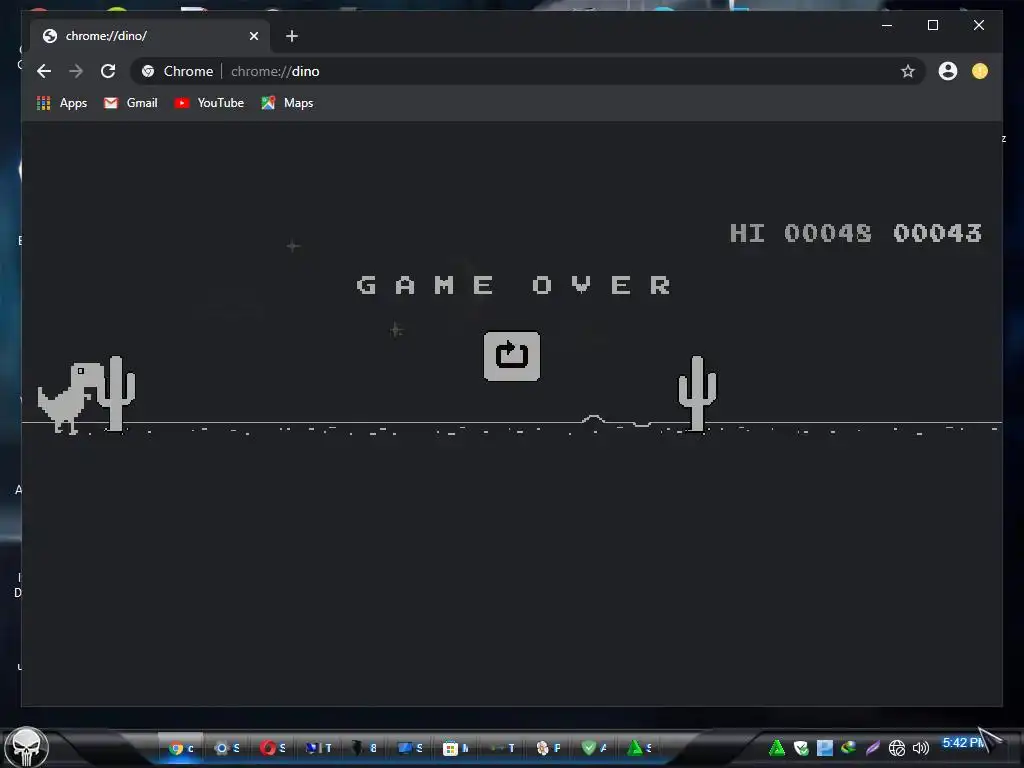1024x768 pixels.
Task: Click the shield checkmark tray icon
Action: click(801, 748)
